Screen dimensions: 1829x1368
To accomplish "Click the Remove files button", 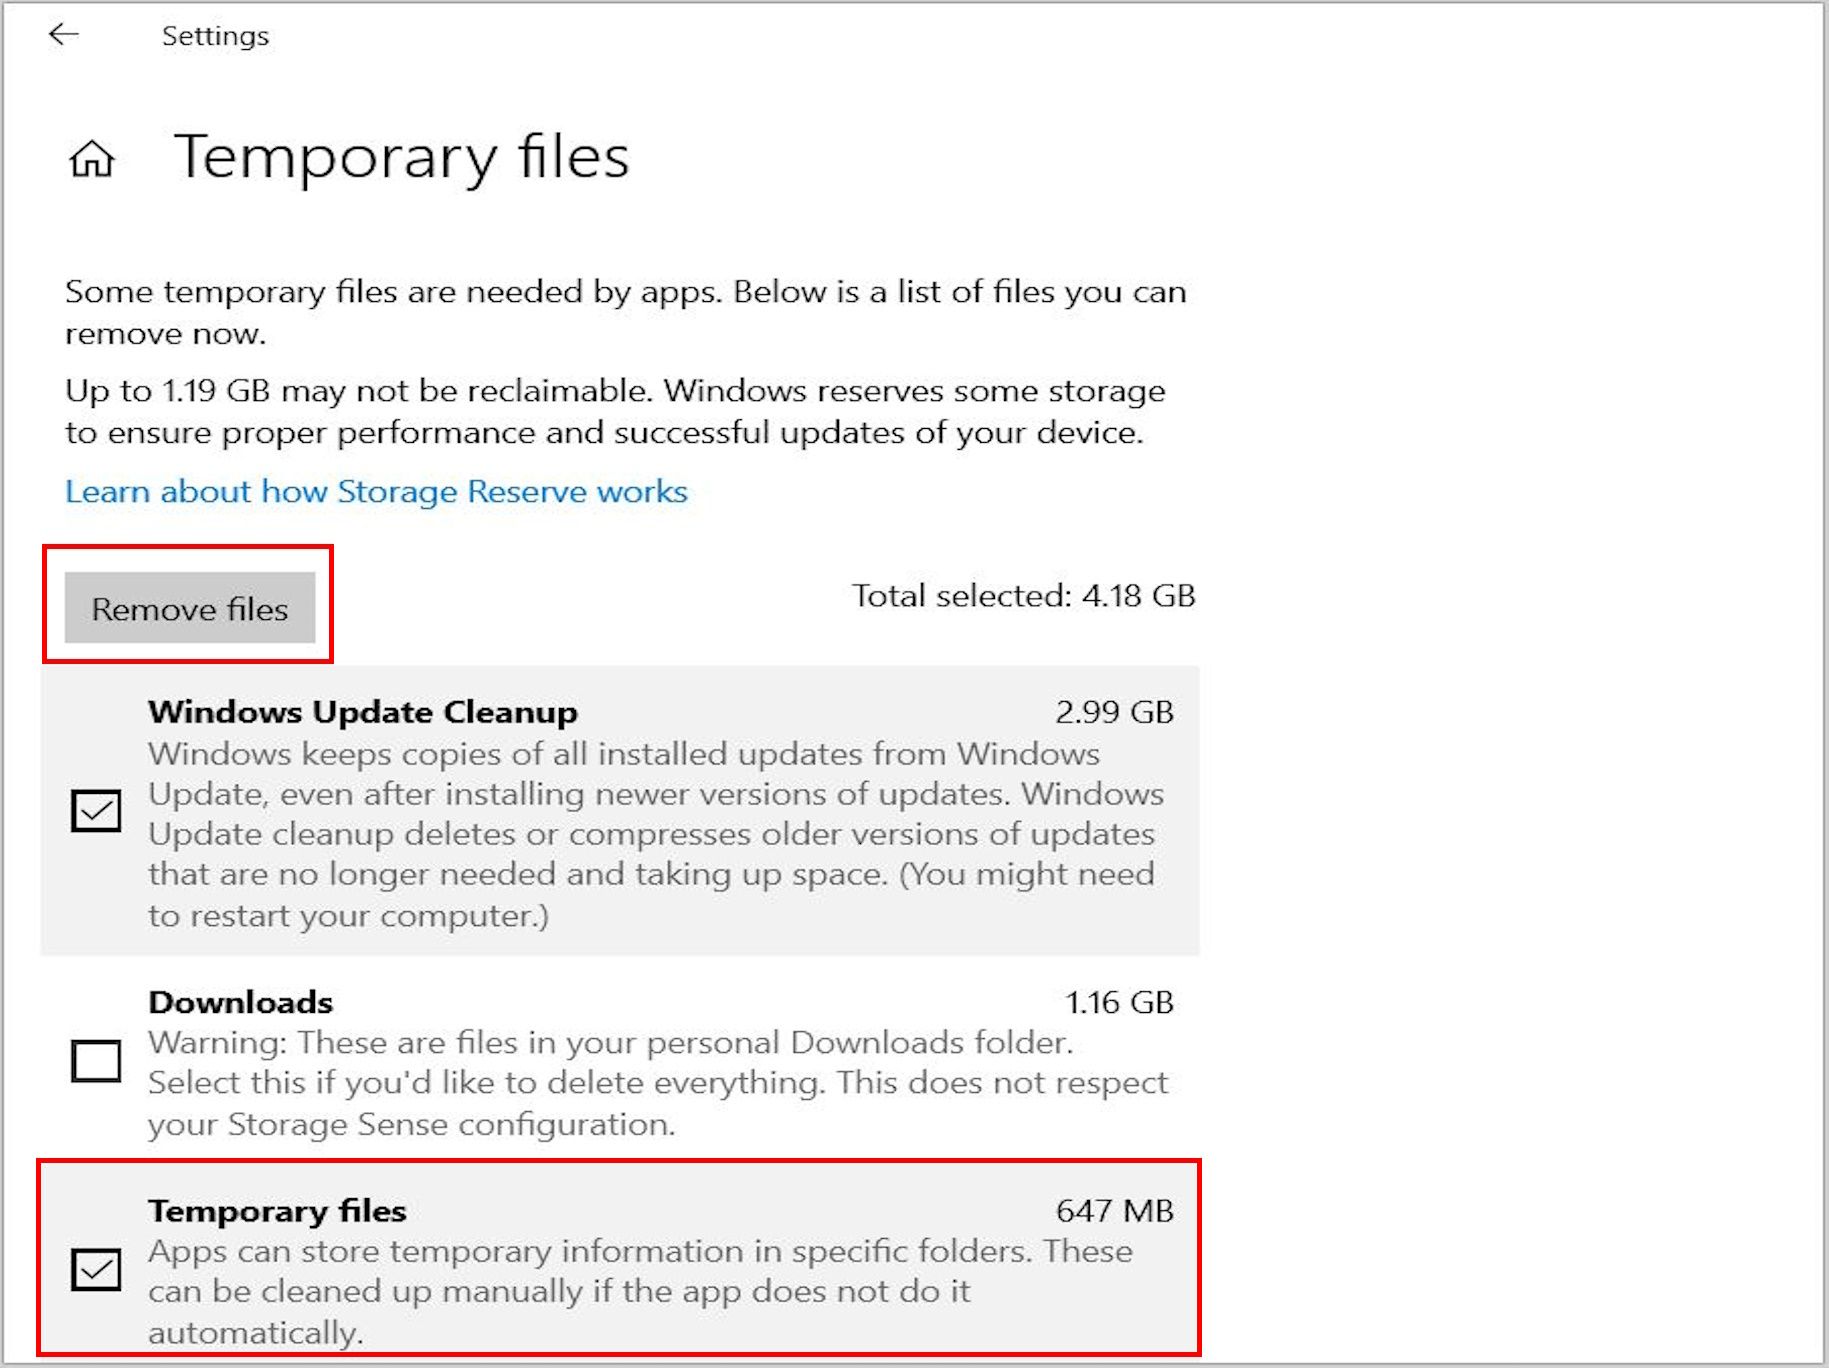I will [190, 608].
